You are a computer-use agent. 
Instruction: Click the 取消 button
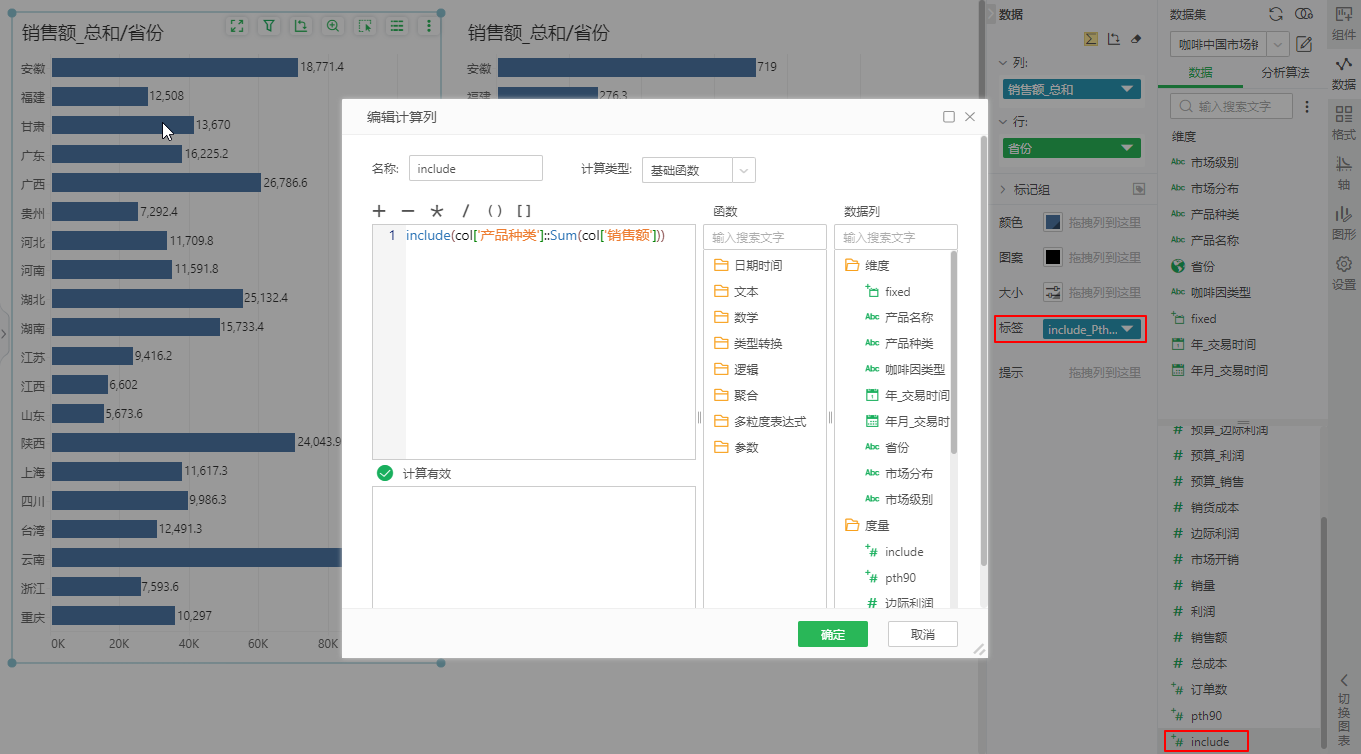coord(922,634)
